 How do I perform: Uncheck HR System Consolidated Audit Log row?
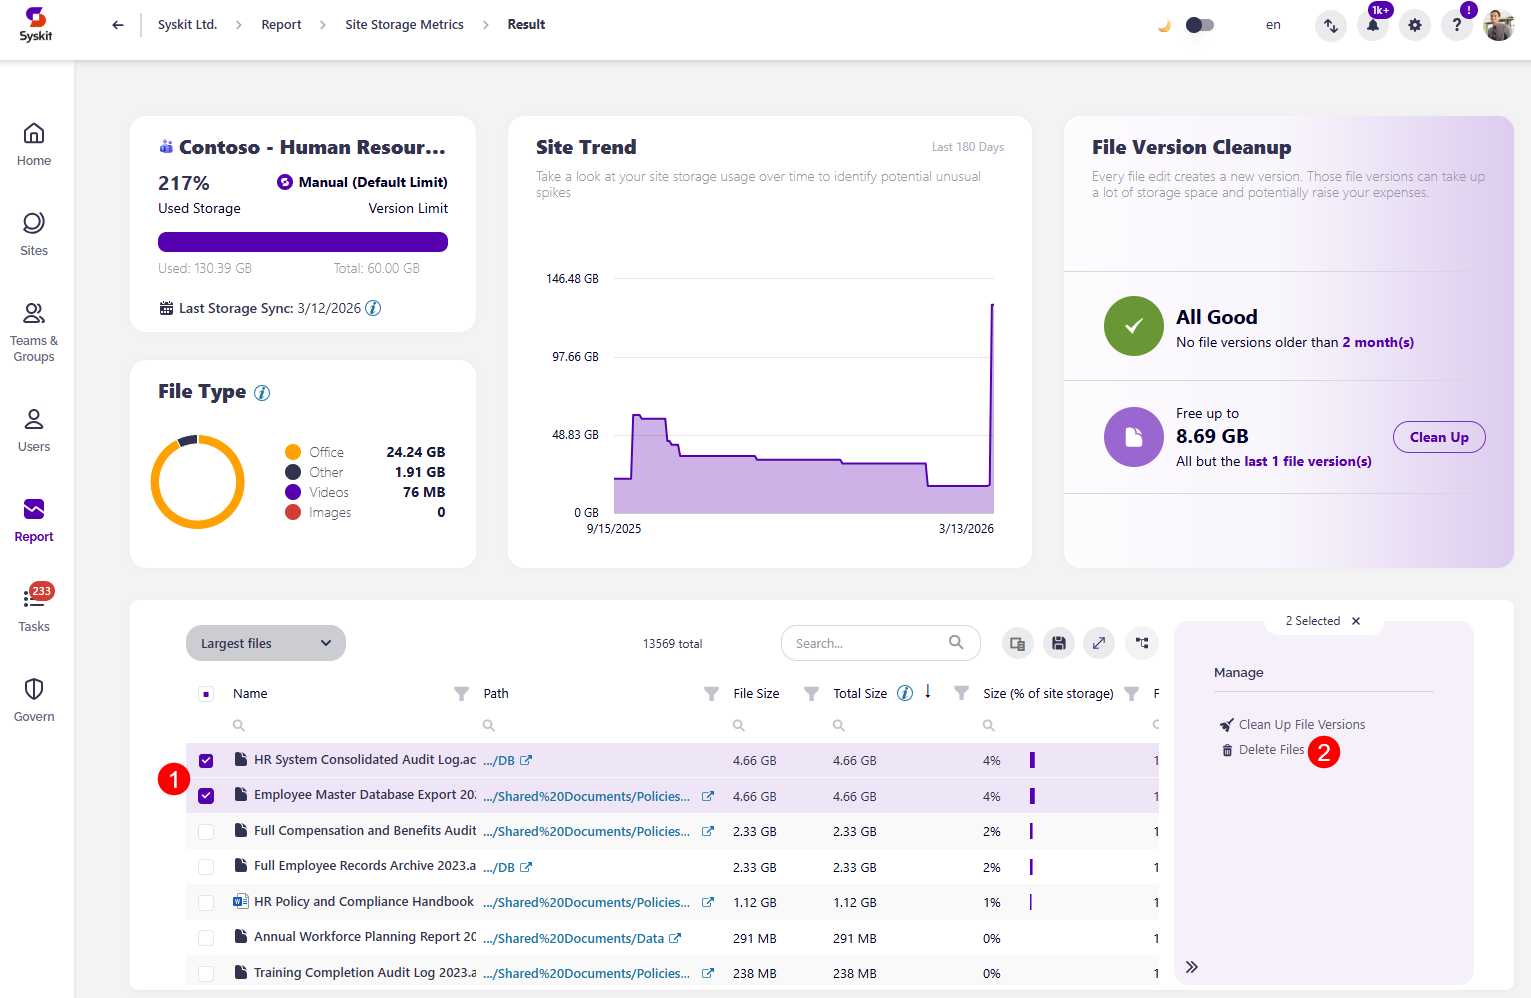(206, 760)
